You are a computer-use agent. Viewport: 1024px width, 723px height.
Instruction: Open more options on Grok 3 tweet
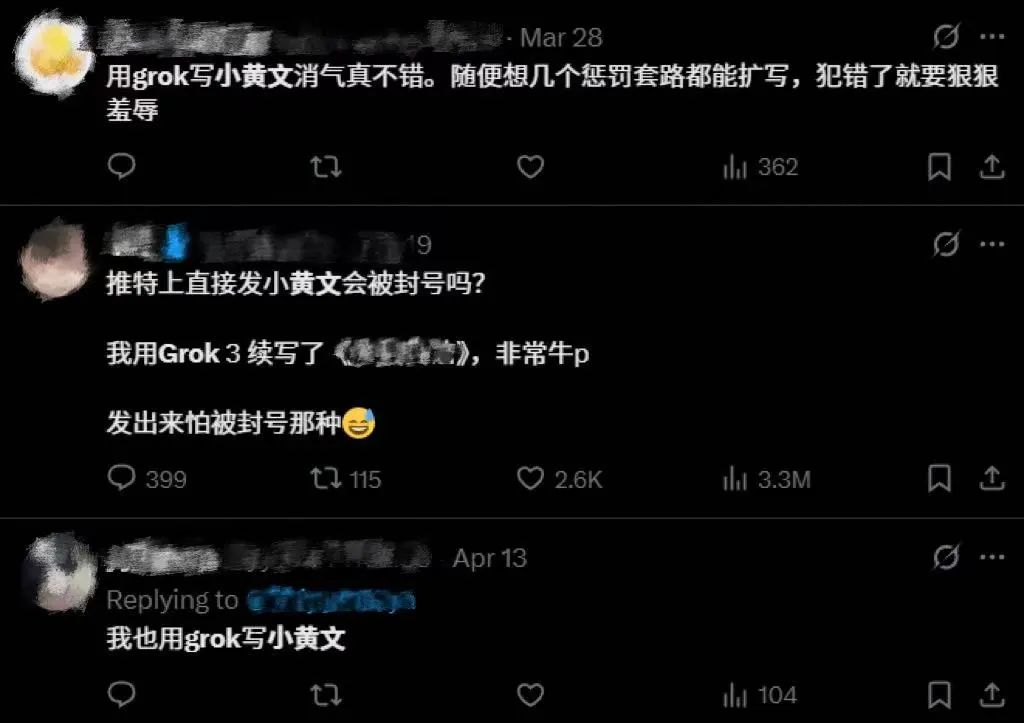[992, 244]
